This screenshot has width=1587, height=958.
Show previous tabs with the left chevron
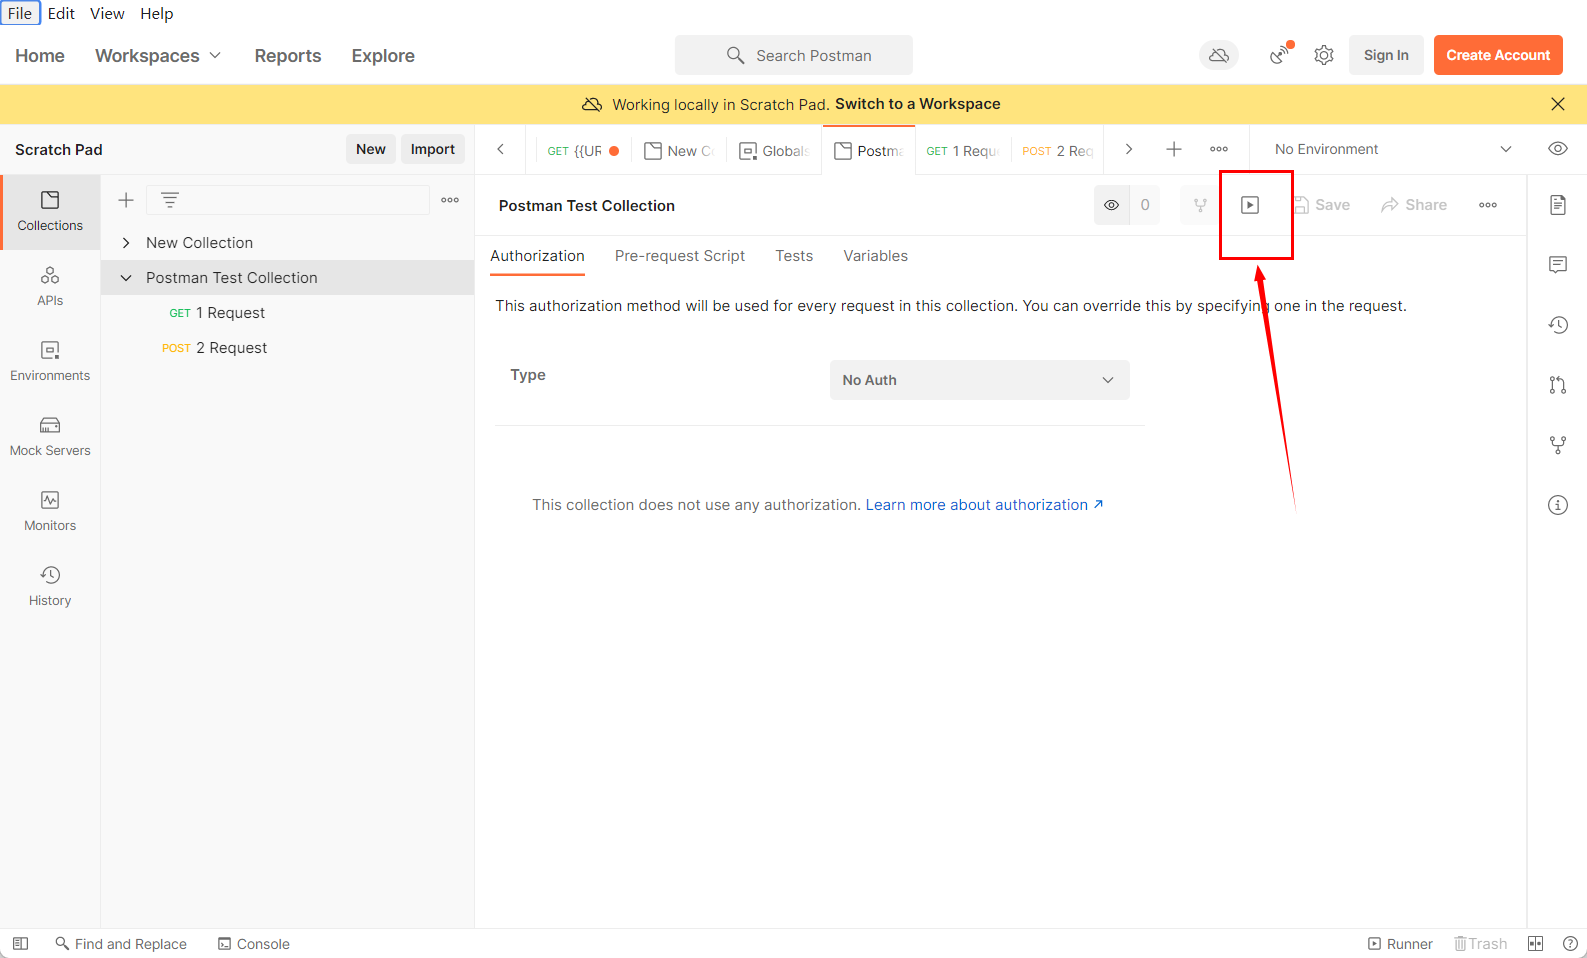point(501,149)
